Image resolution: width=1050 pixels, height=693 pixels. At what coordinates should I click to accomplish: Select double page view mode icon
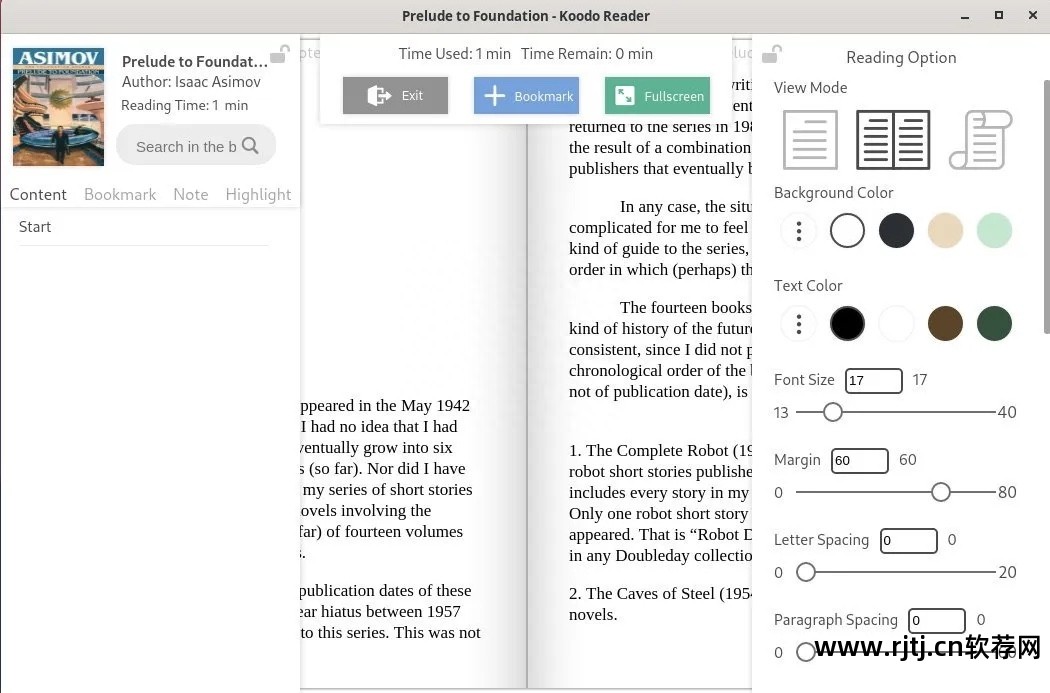[x=893, y=140]
